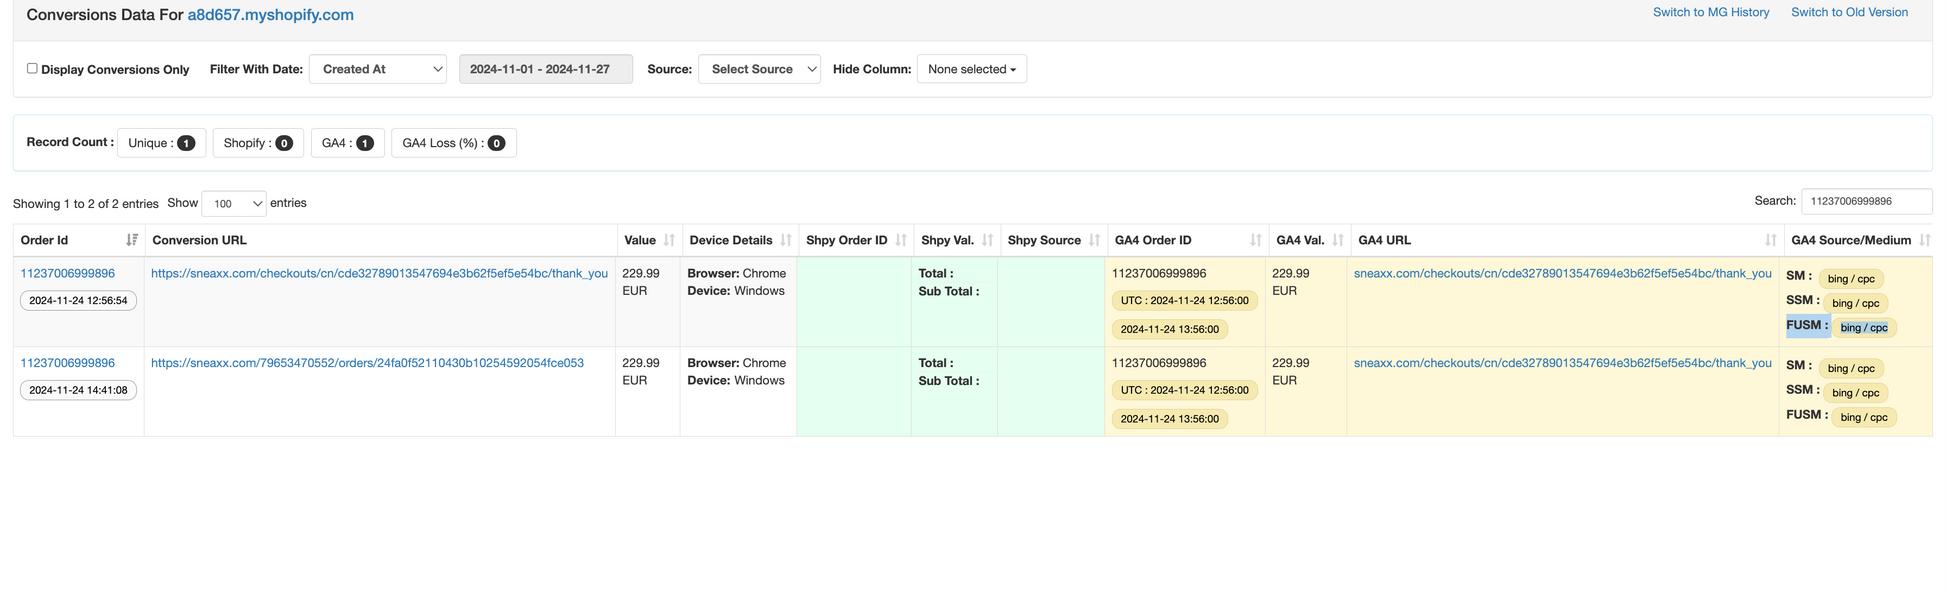Sort by GA4 Order ID icon

pyautogui.click(x=1255, y=240)
